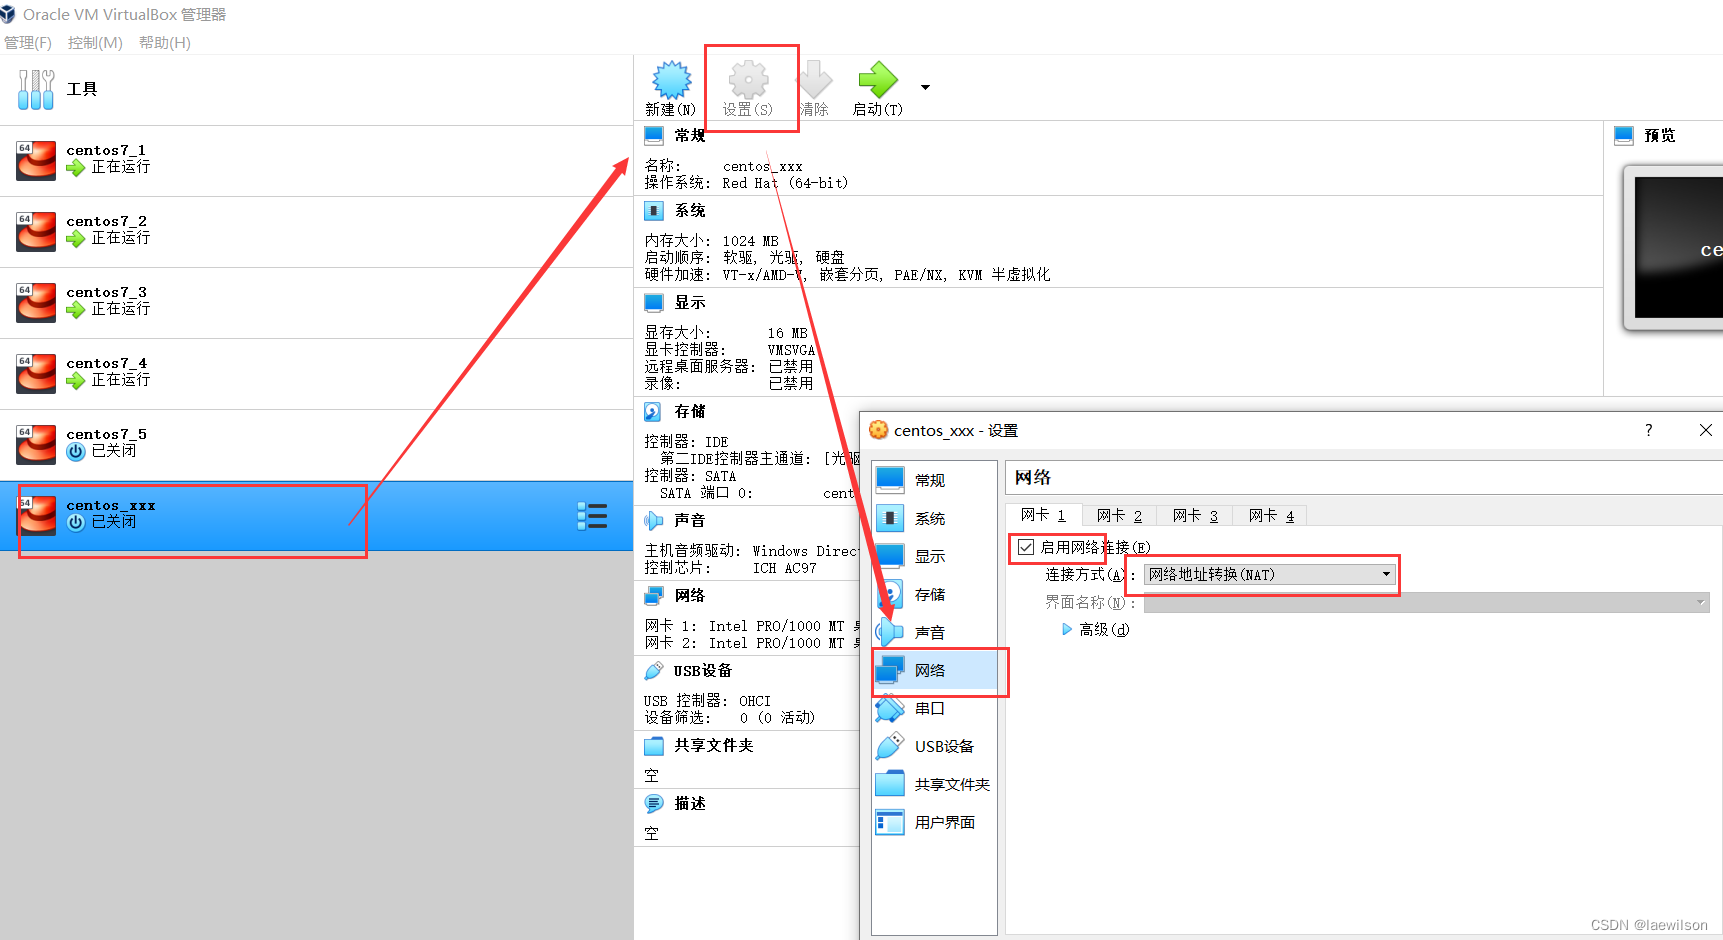Viewport: 1723px width, 940px height.
Task: Click the 显示 section header in details
Action: click(690, 302)
